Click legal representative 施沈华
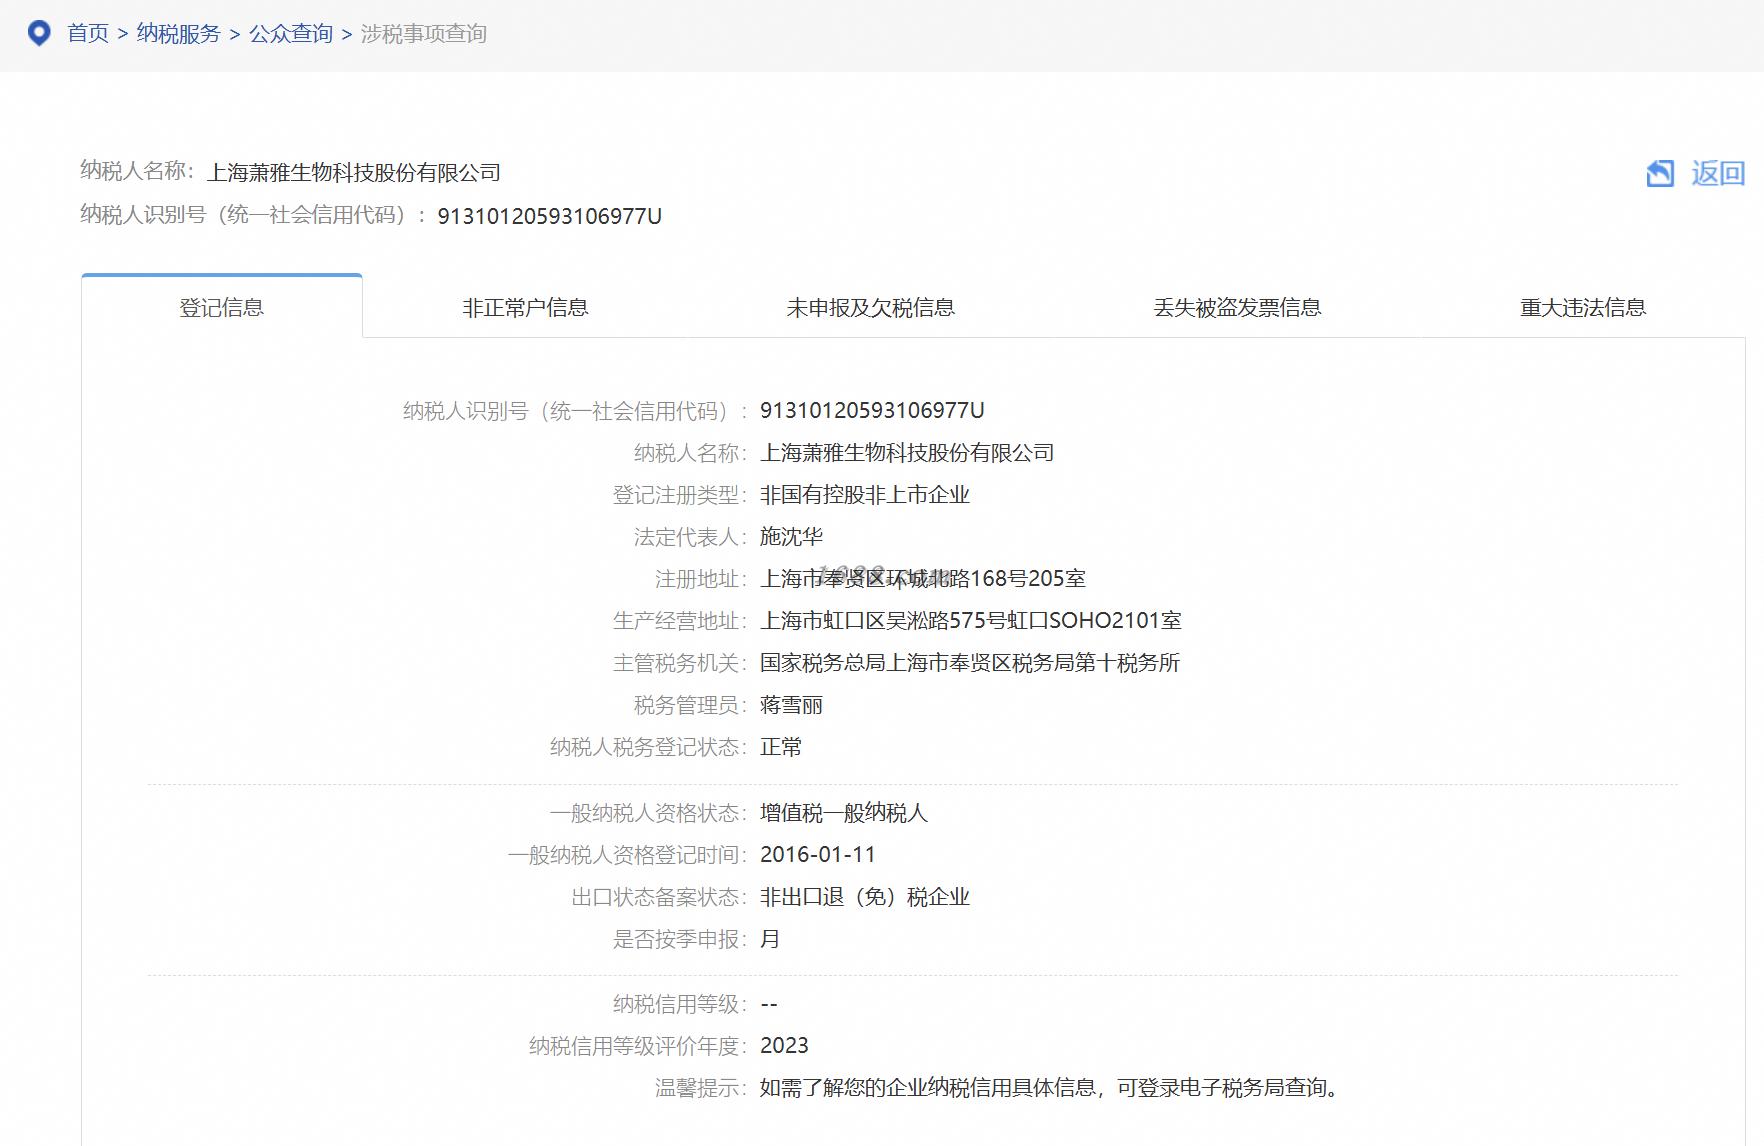 tap(792, 537)
